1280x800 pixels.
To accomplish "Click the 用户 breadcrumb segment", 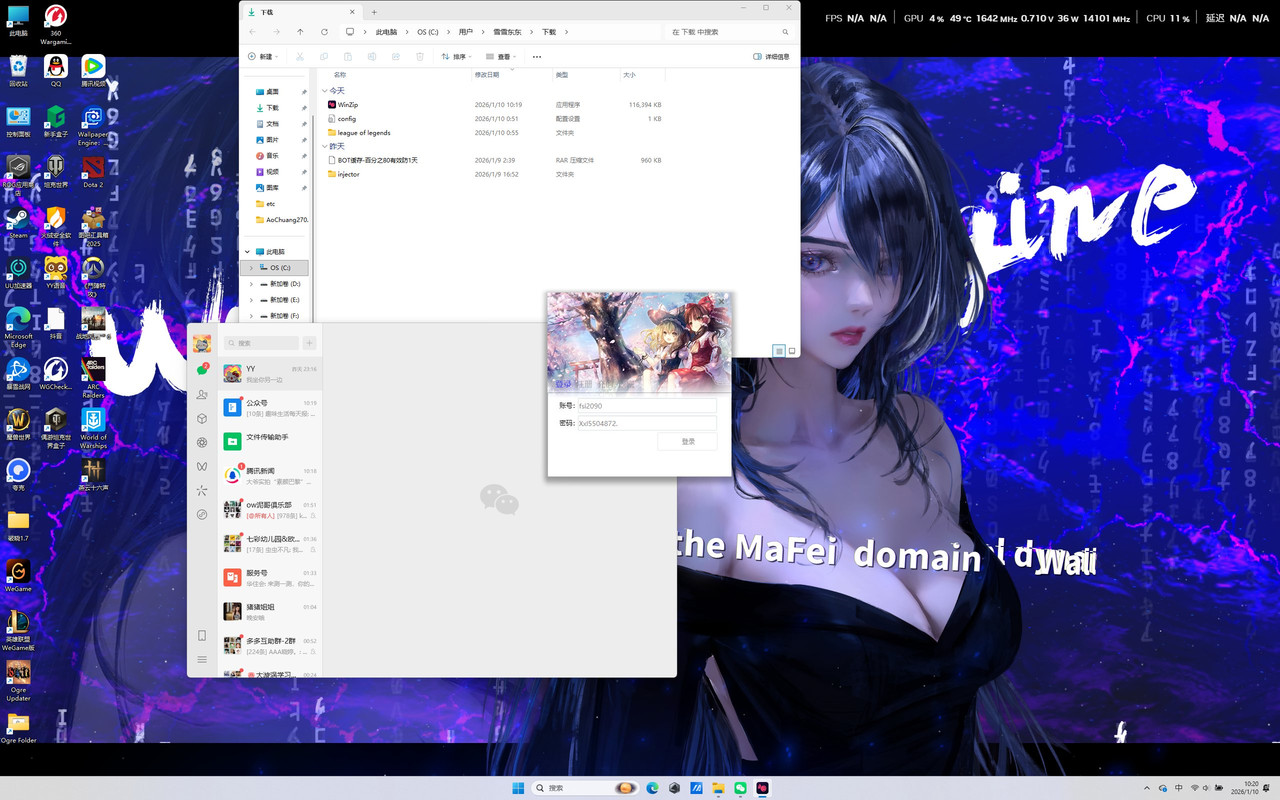I will pyautogui.click(x=466, y=32).
